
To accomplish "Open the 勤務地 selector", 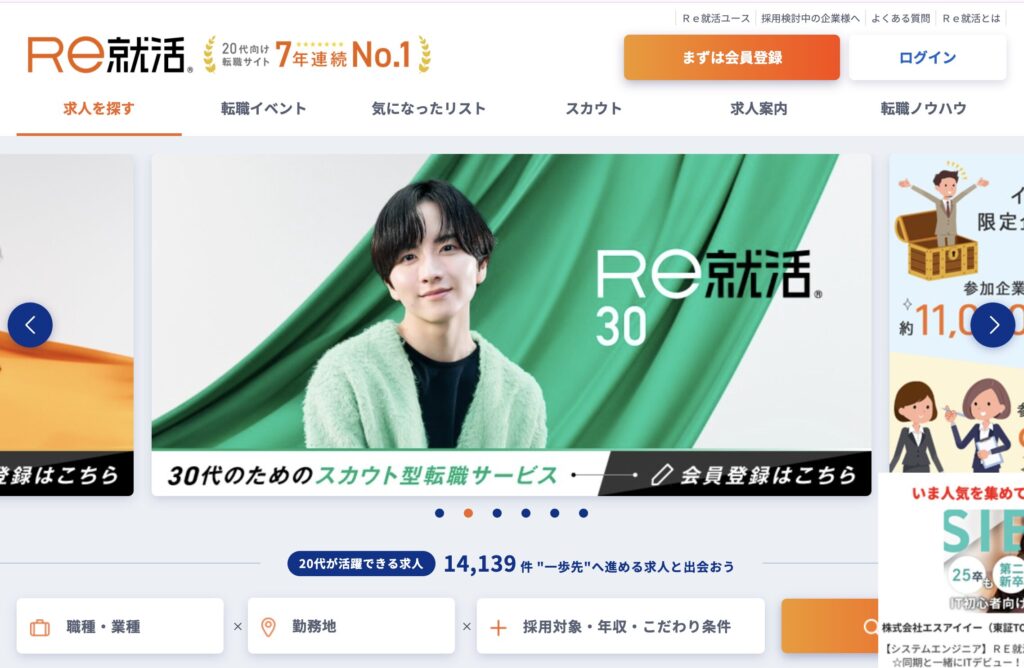I will point(351,626).
